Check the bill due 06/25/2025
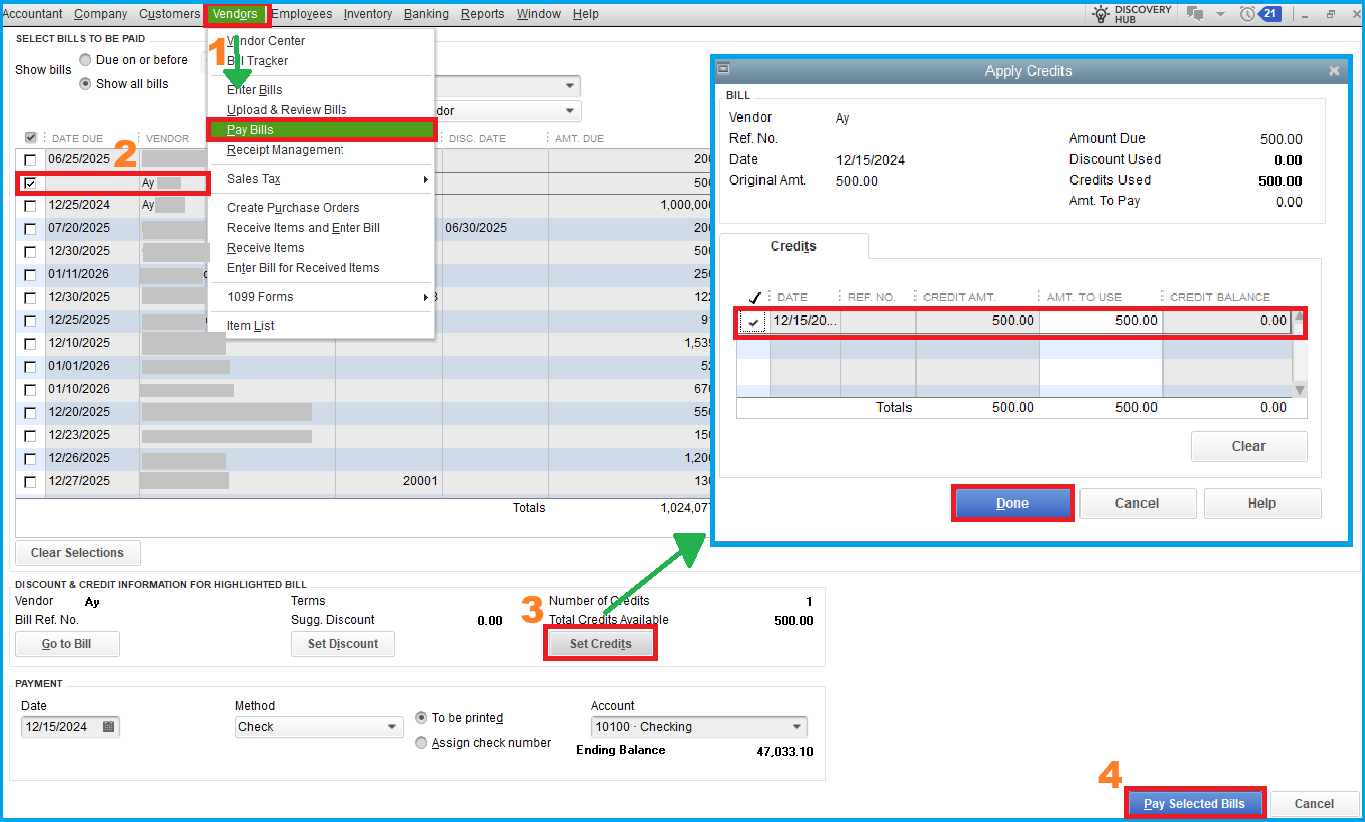Viewport: 1365px width, 822px height. point(31,160)
